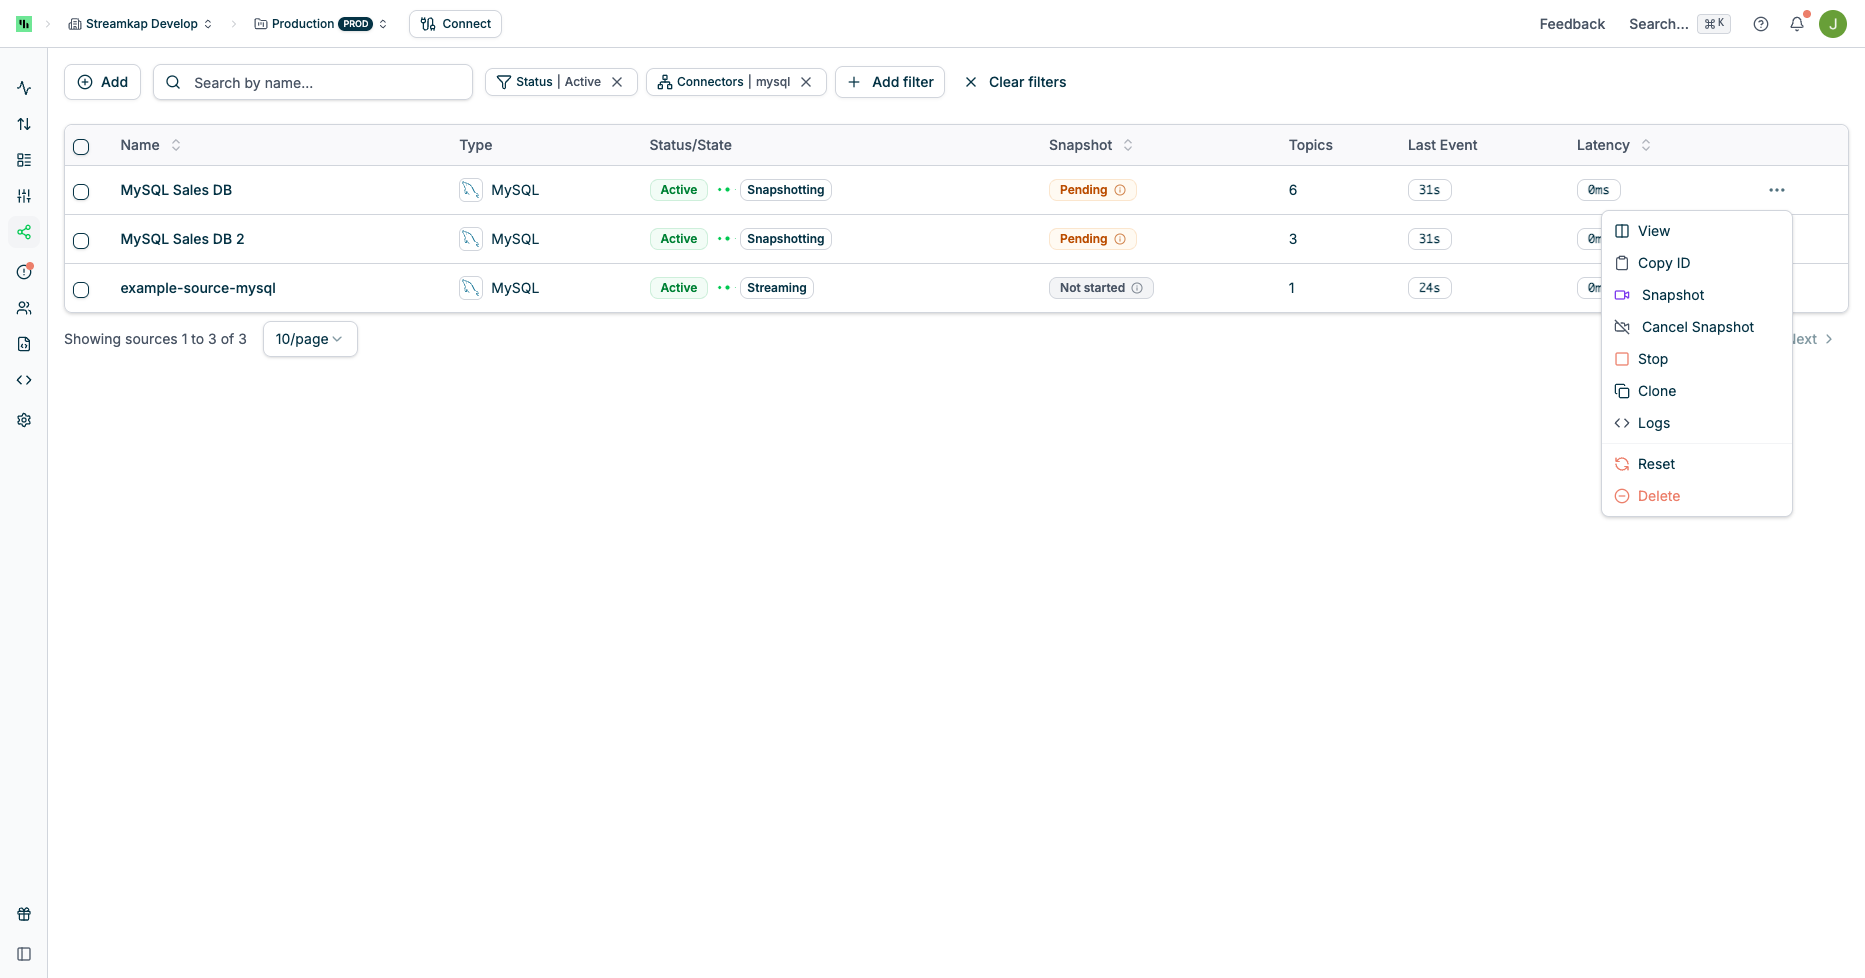Toggle the select-all checkbox in table header
The image size is (1865, 978).
(x=81, y=146)
